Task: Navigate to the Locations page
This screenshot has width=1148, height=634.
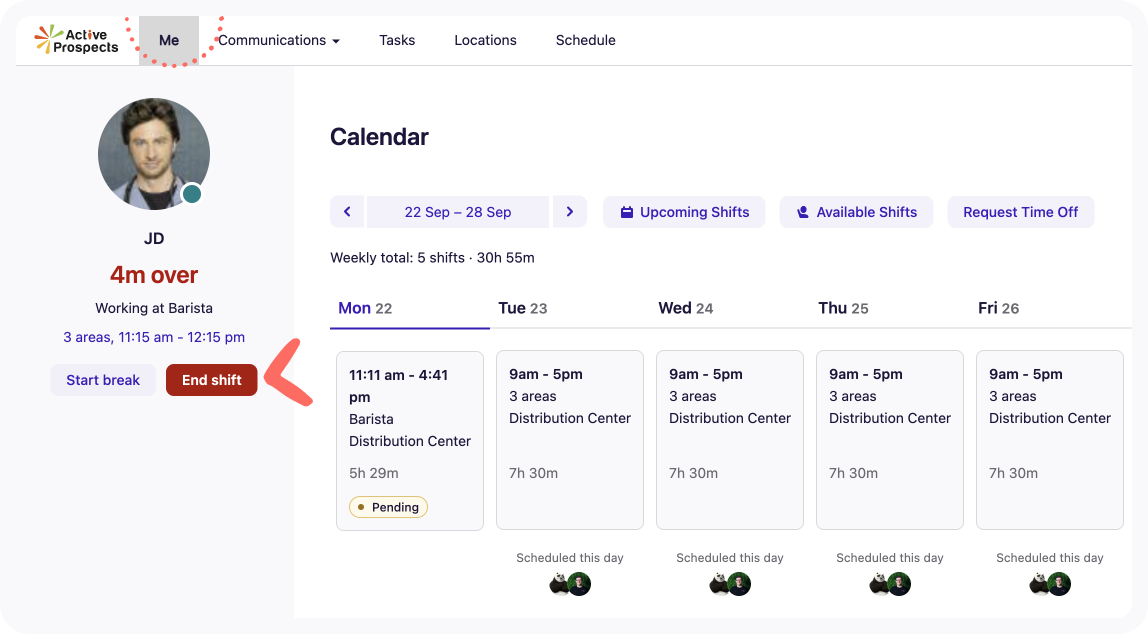Action: [485, 40]
